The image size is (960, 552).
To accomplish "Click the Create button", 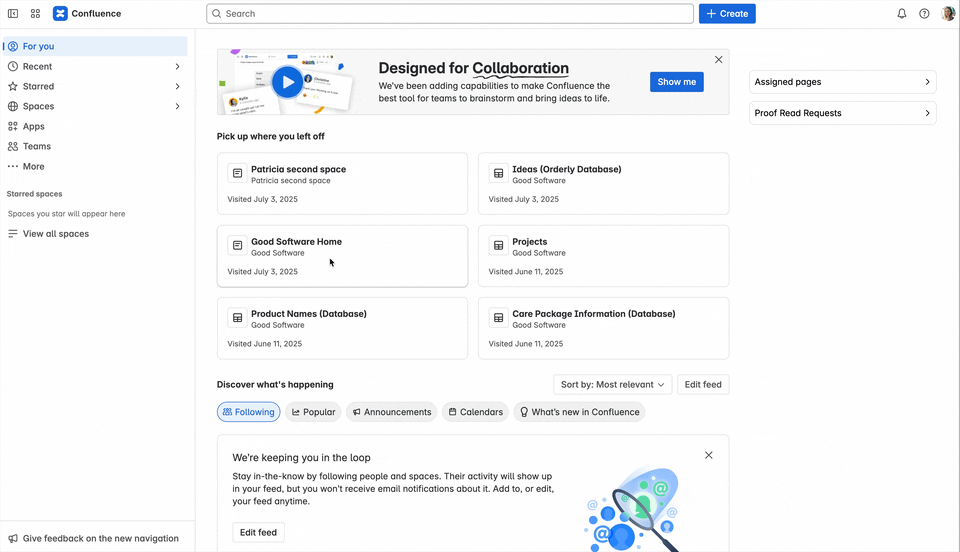I will 727,13.
